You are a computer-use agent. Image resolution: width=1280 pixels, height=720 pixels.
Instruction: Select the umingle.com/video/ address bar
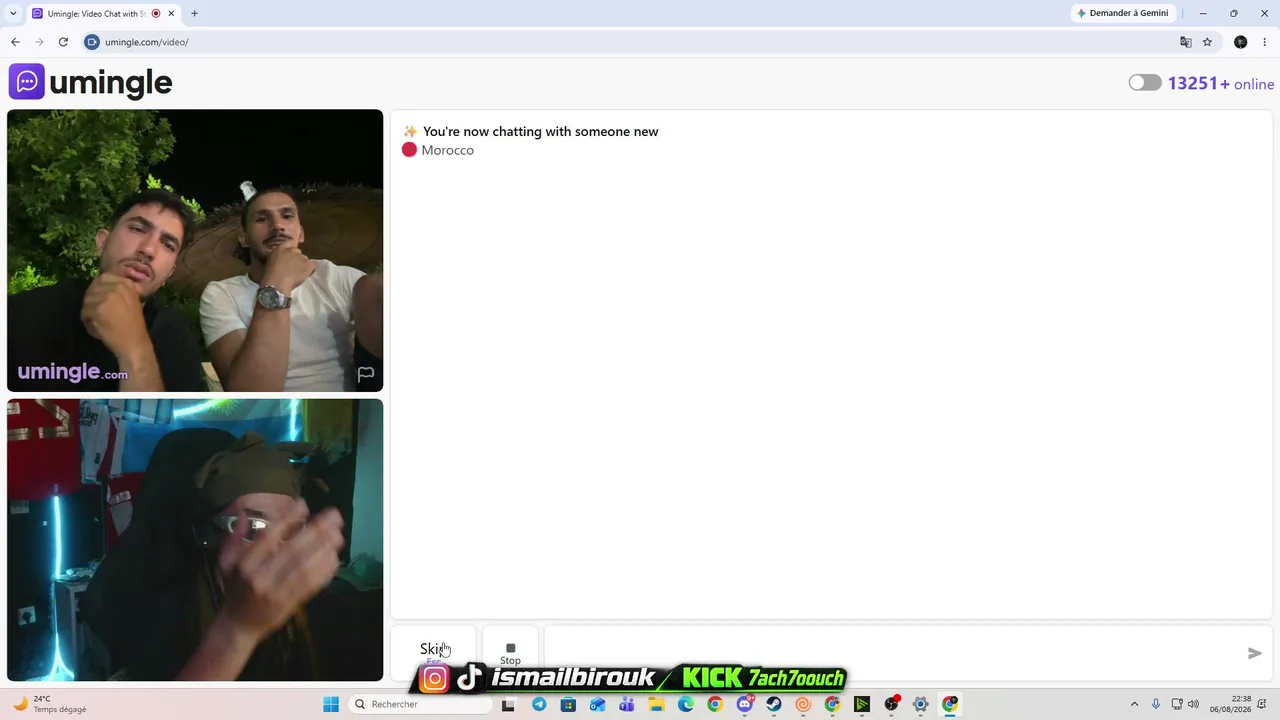(x=146, y=42)
